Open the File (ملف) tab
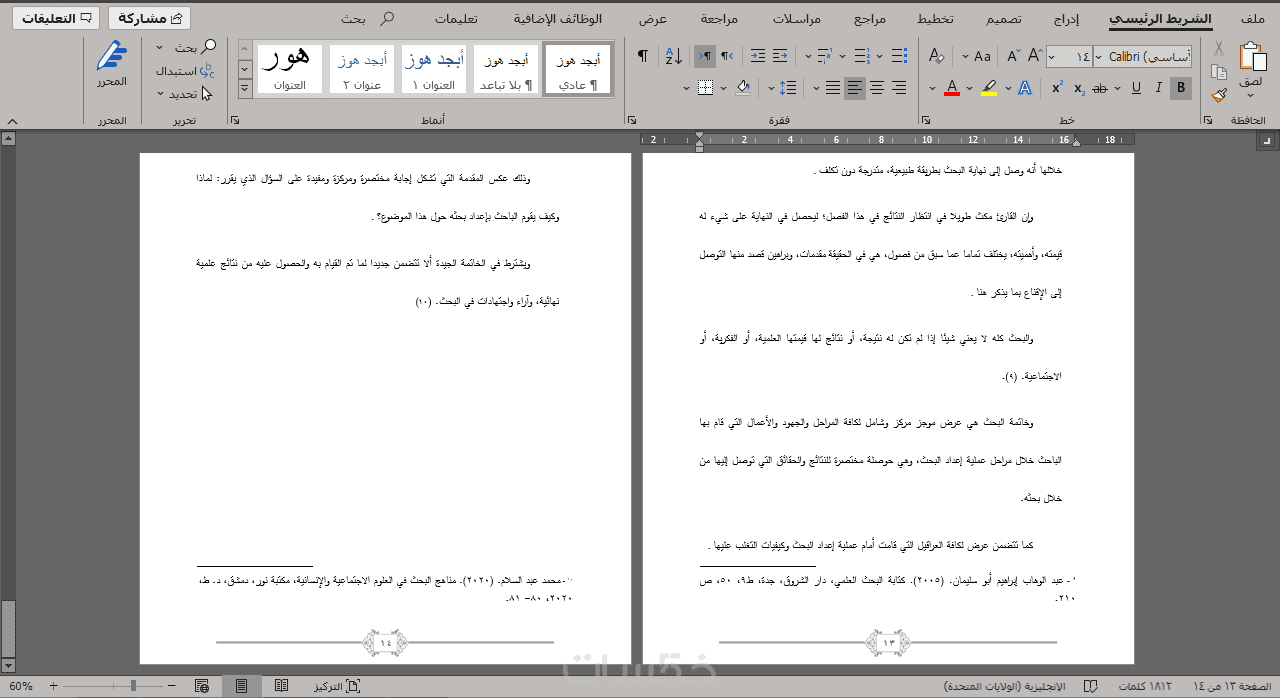This screenshot has height=698, width=1280. 1251,19
